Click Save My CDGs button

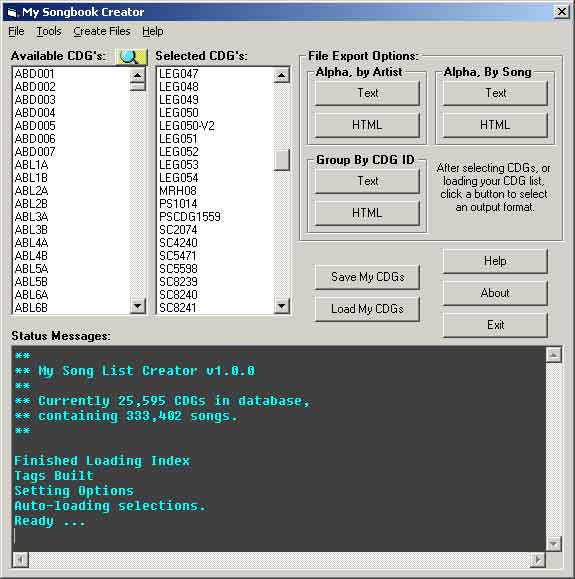[367, 277]
